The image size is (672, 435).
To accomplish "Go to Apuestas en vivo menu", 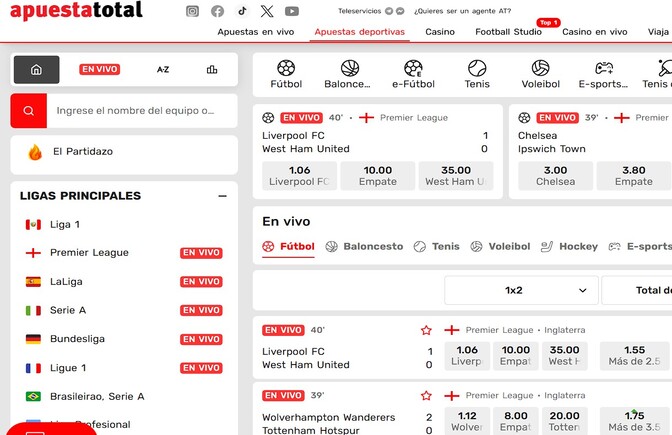I will [256, 32].
